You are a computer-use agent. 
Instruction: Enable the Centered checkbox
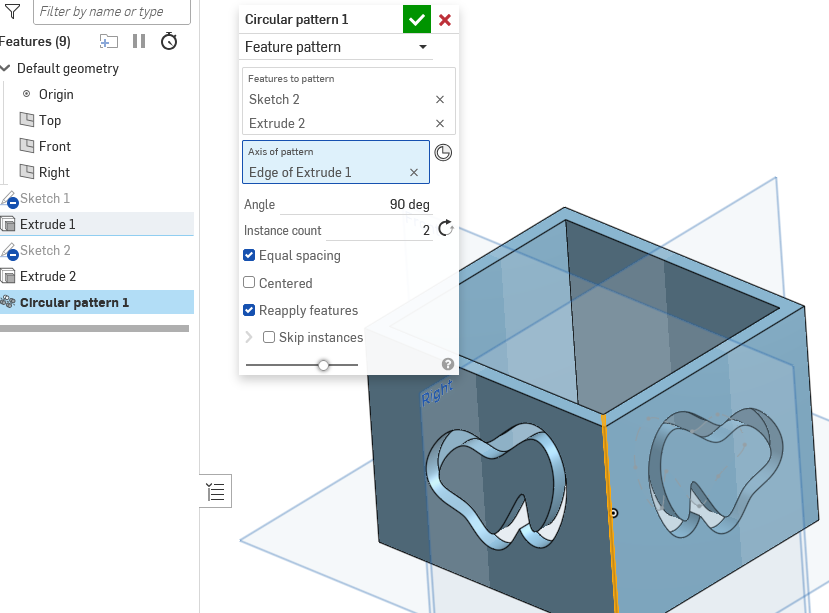[249, 282]
